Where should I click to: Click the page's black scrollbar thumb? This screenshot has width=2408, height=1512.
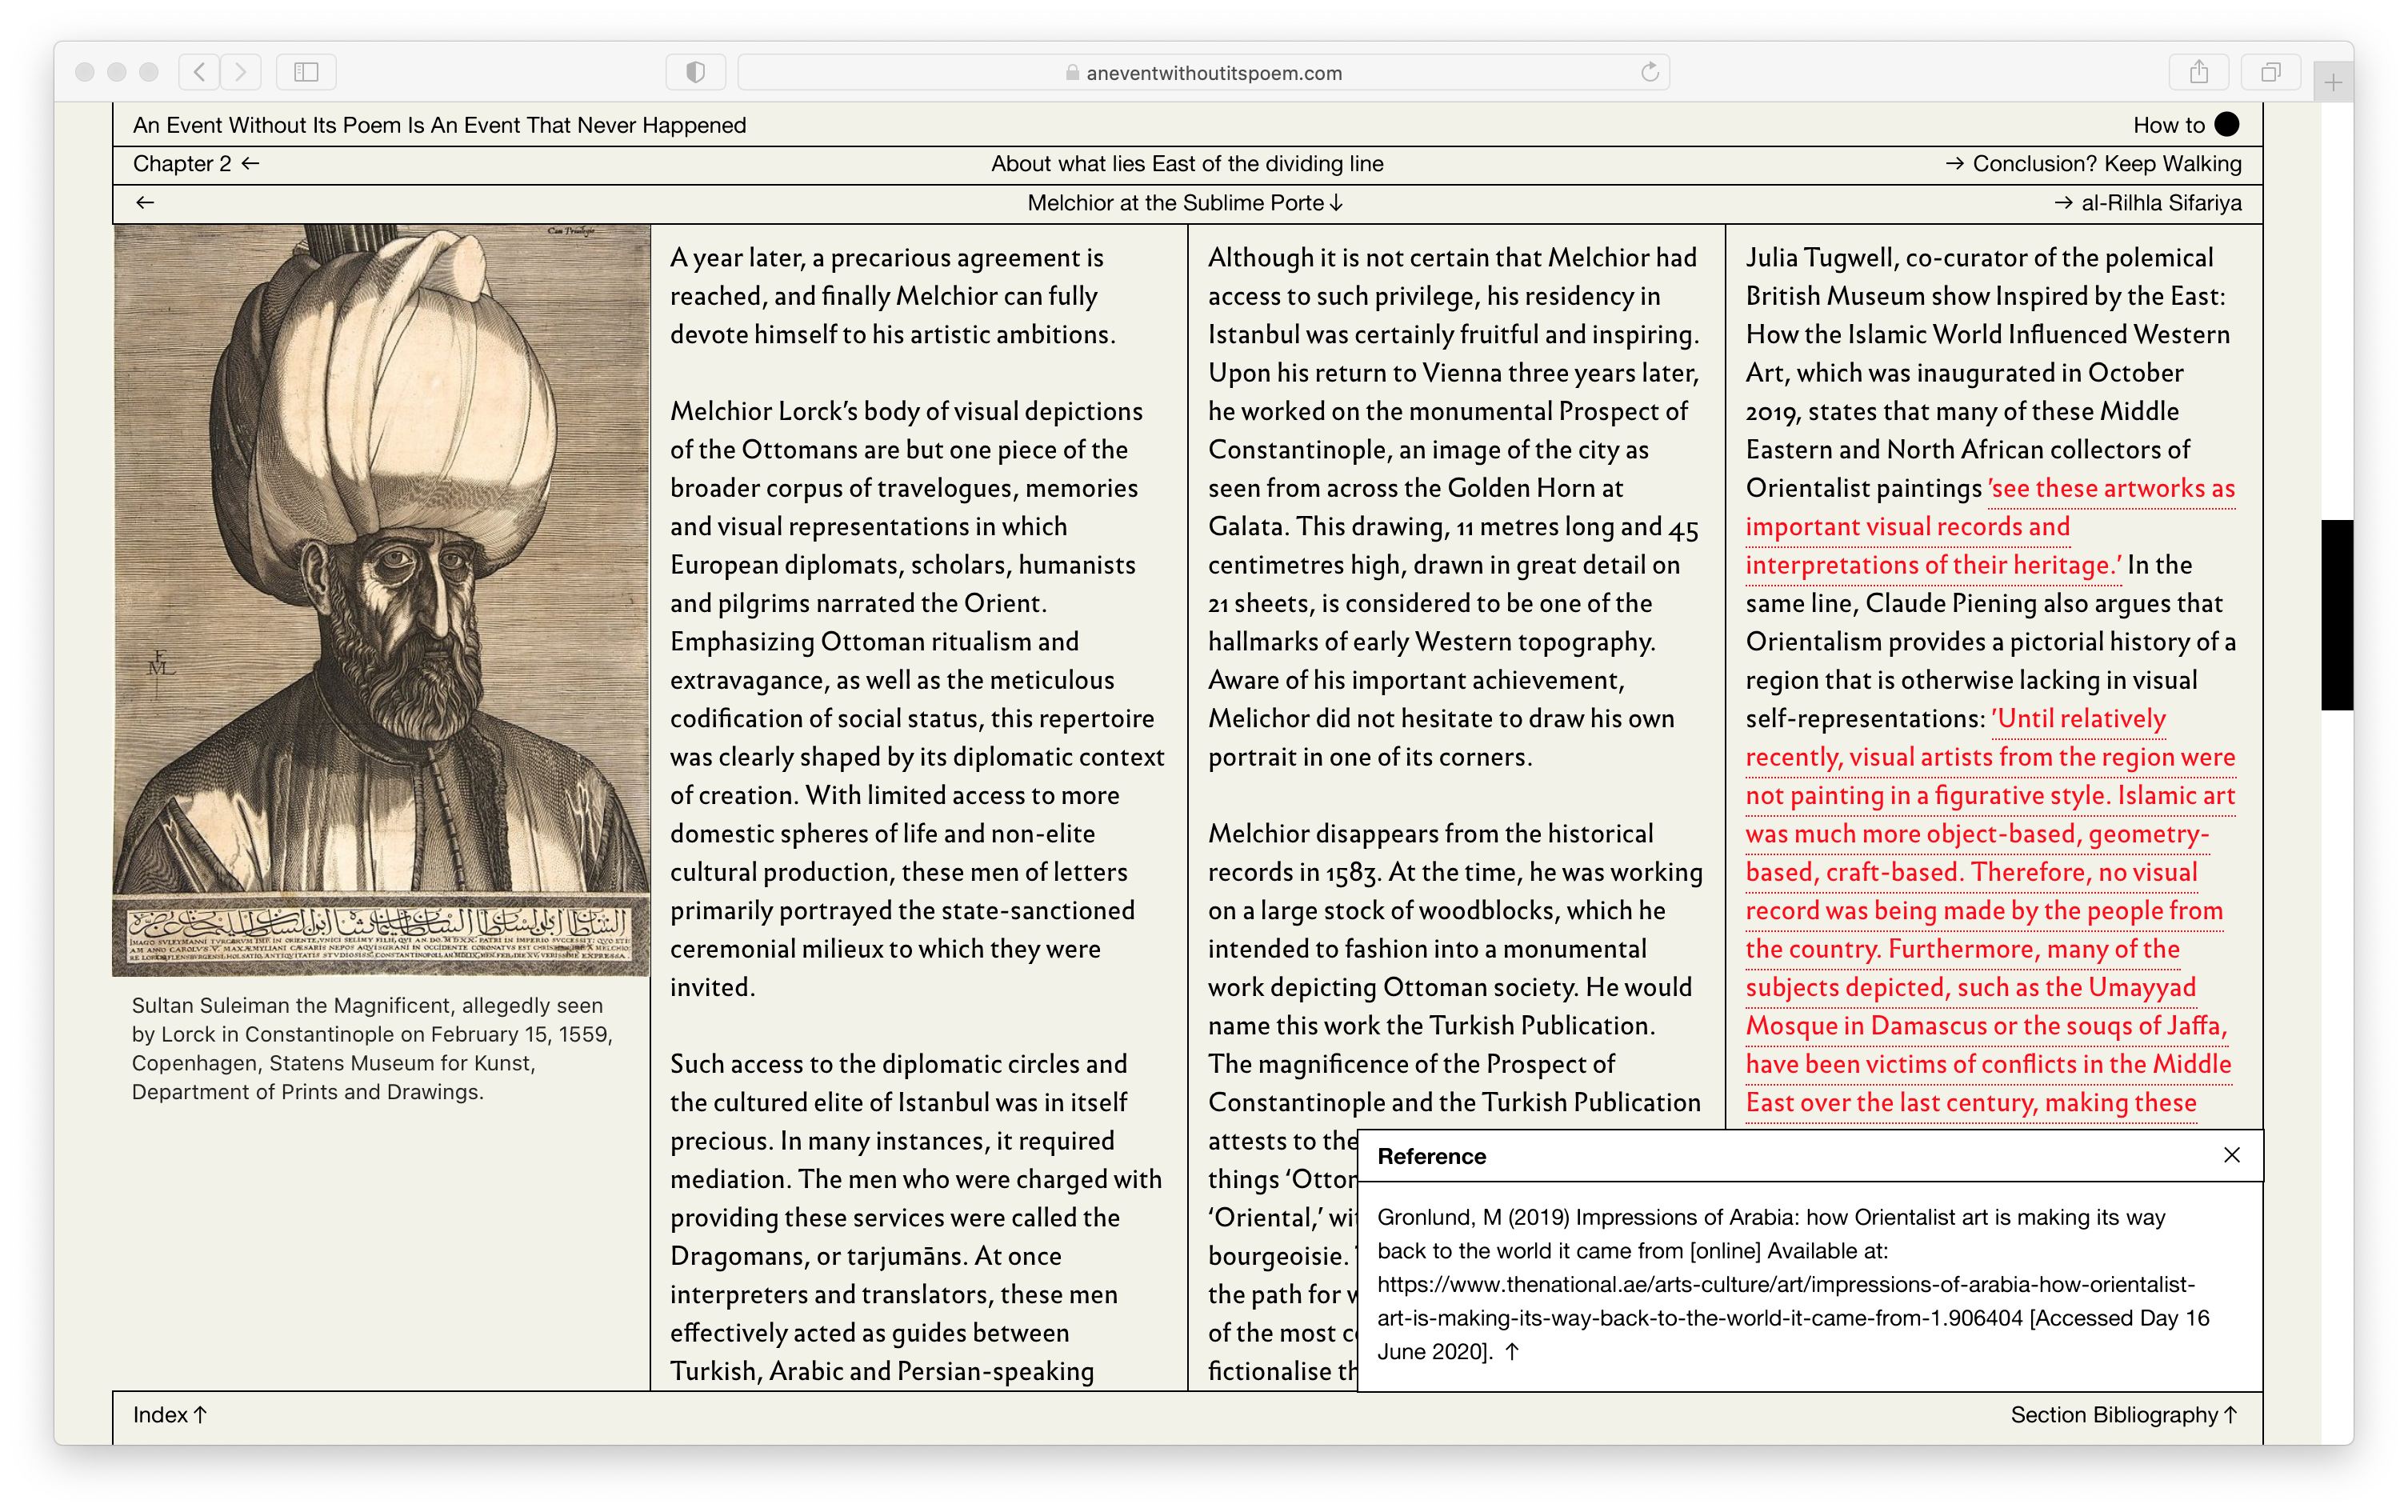pyautogui.click(x=2337, y=615)
